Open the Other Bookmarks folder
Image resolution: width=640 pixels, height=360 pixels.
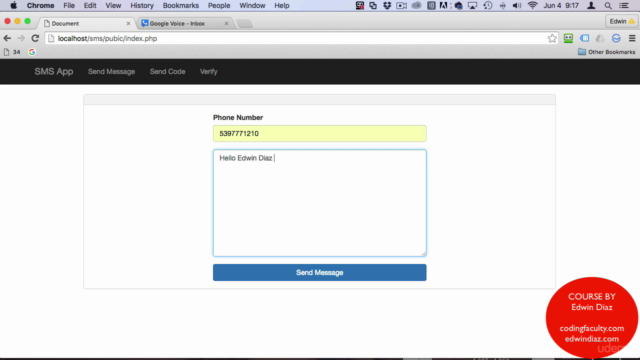pos(607,52)
